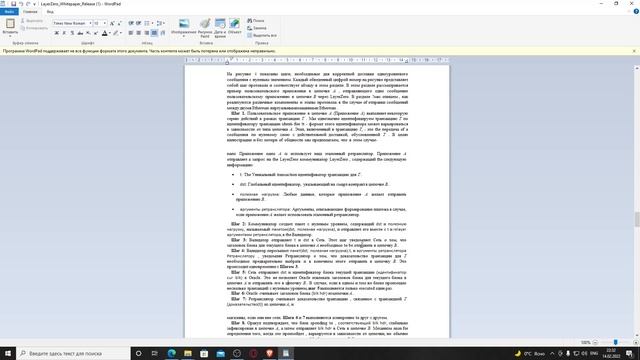Open the notification center icon
640x360 pixels.
pyautogui.click(x=629, y=353)
